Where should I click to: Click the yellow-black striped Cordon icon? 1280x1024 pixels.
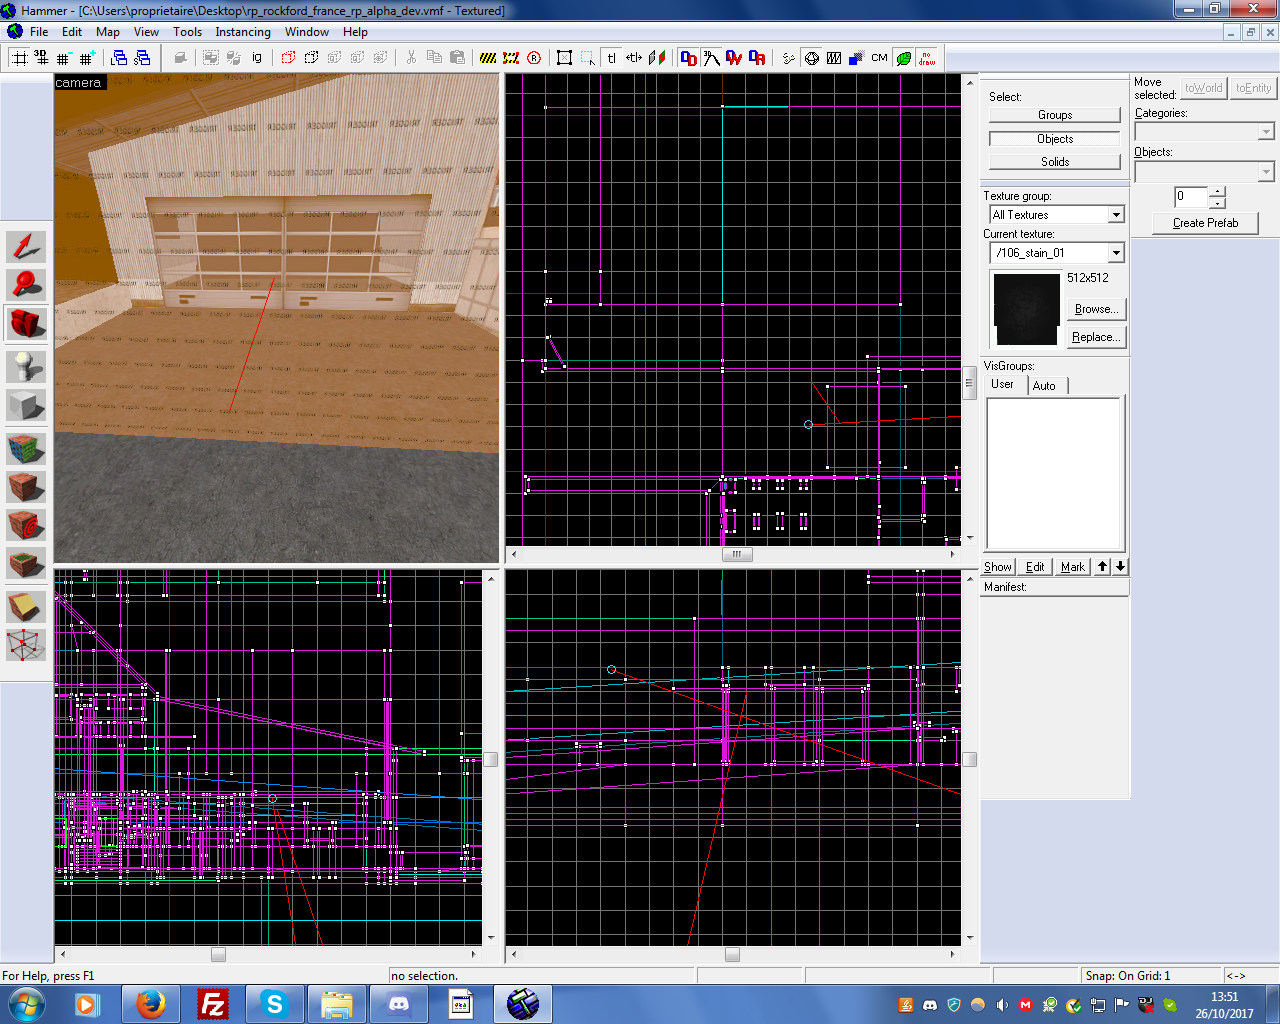coord(488,58)
